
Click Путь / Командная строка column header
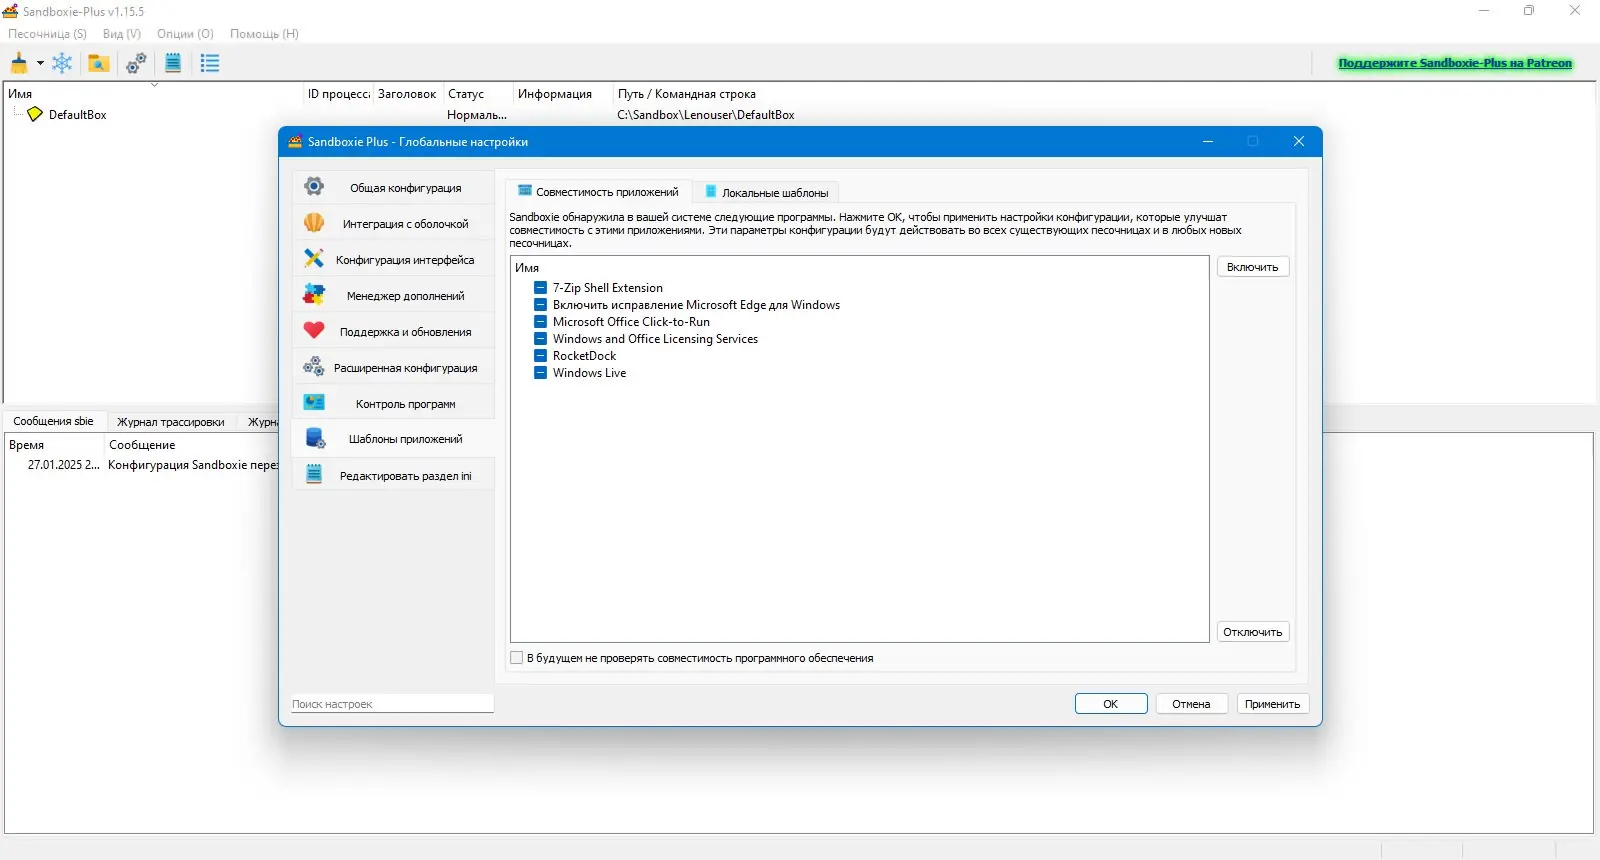tap(687, 94)
